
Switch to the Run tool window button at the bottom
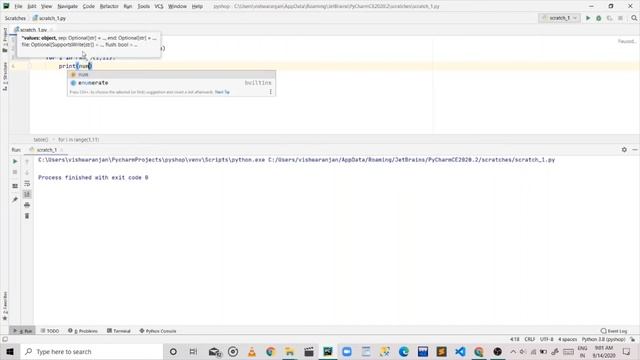click(x=22, y=331)
